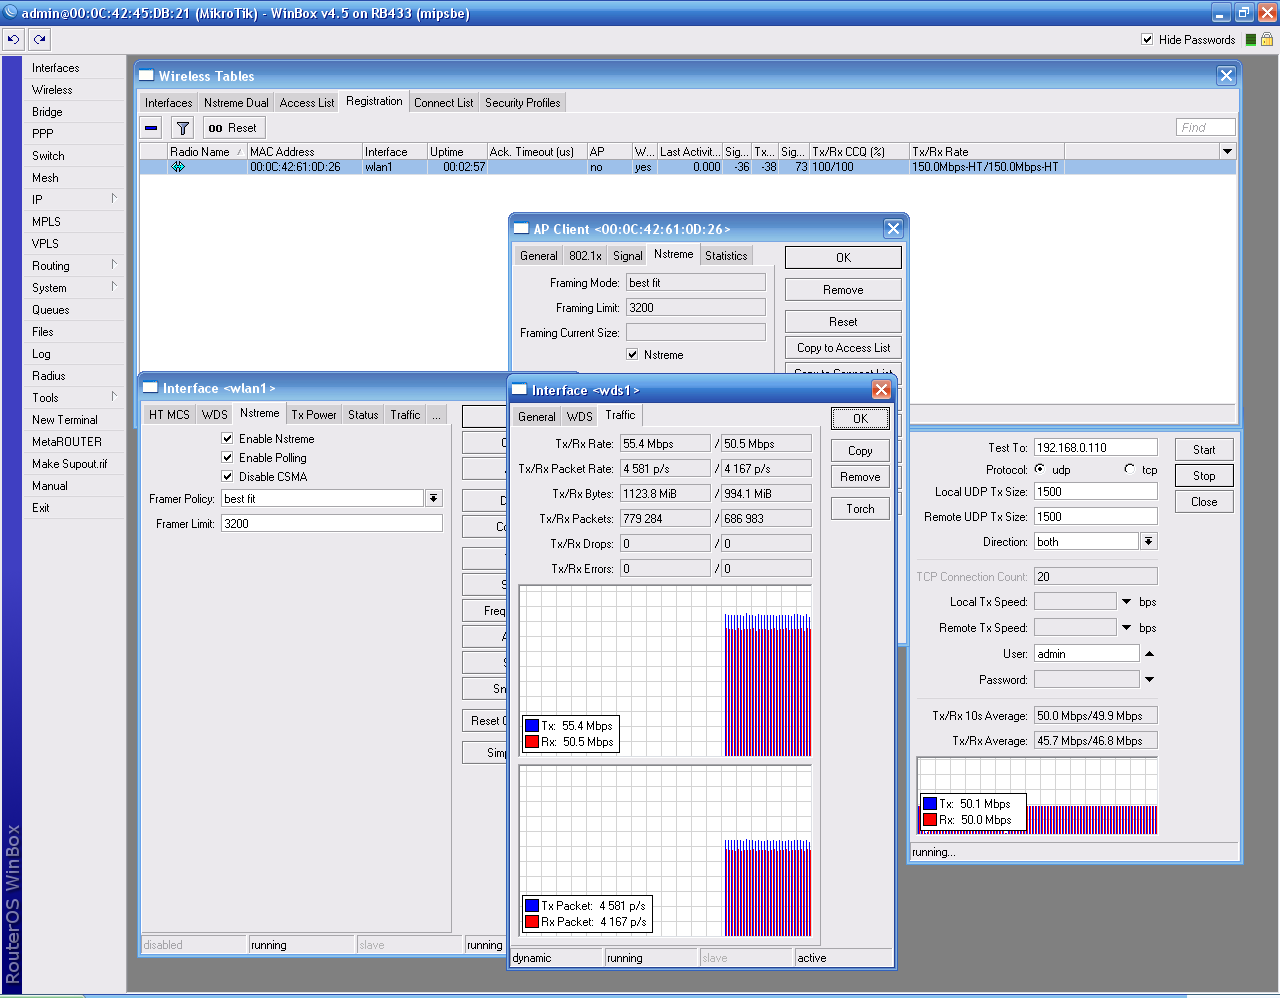Screen dimensions: 1280x998
Task: Open the filter funnel in Wireless Tables
Action: (182, 128)
